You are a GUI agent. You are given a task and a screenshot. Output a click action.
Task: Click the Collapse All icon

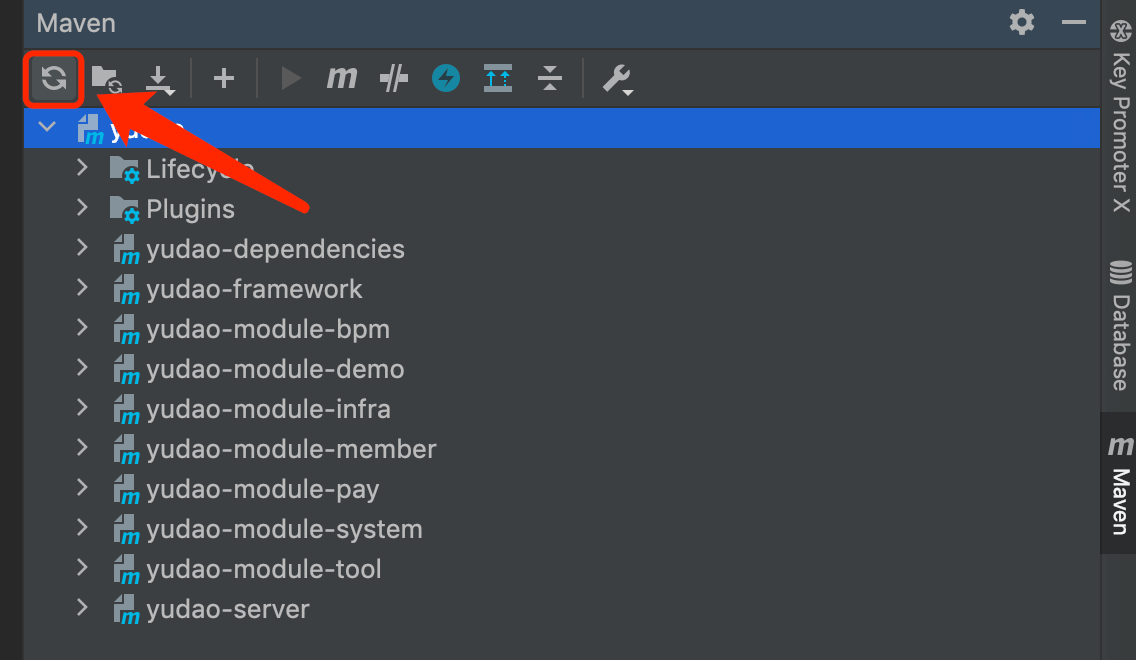[x=550, y=78]
